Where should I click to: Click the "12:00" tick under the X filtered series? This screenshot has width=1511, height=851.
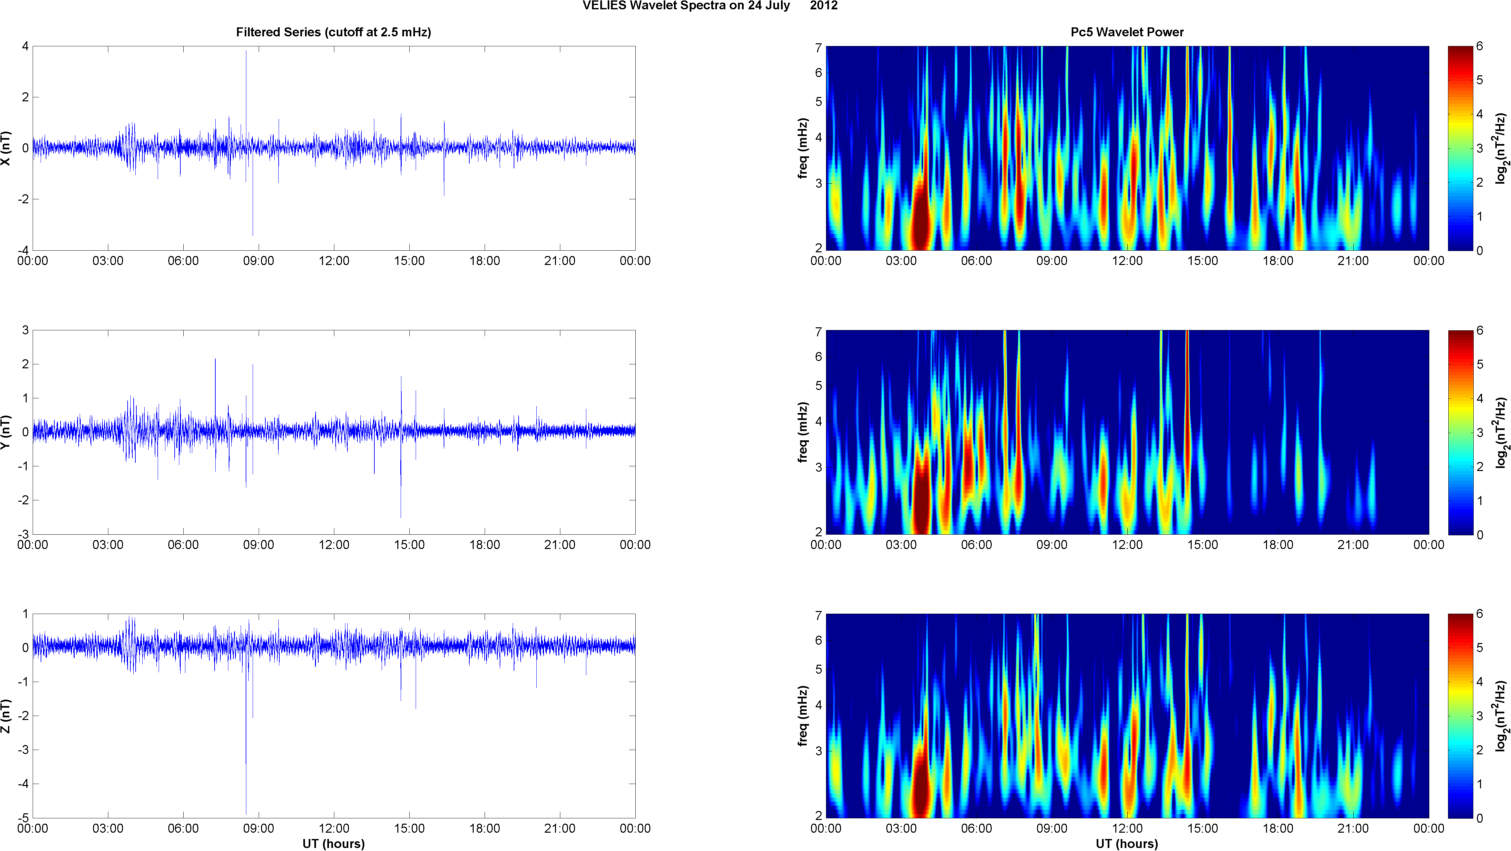(x=334, y=261)
